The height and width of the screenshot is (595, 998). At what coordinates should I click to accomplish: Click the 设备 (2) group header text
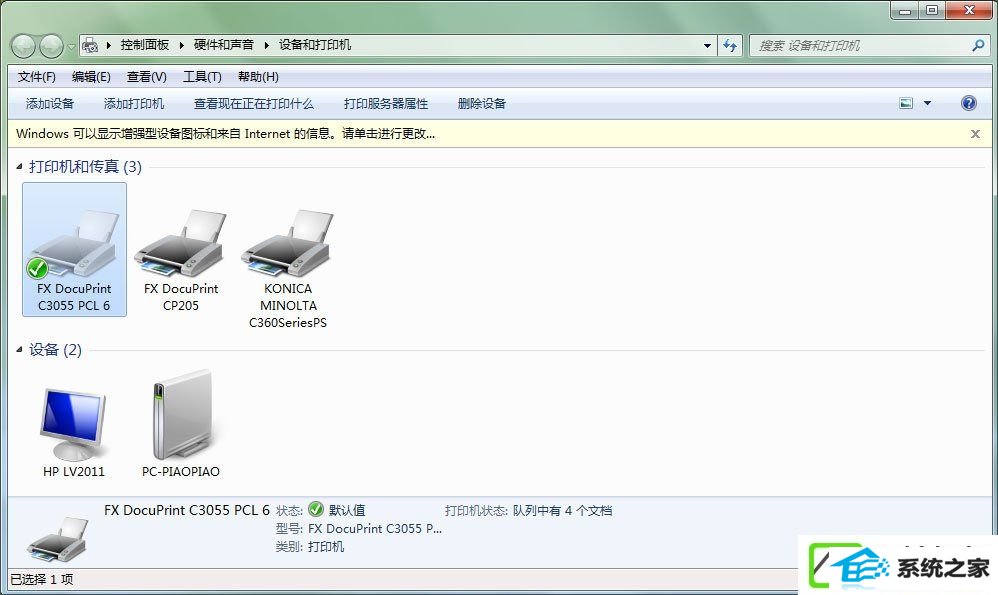55,349
